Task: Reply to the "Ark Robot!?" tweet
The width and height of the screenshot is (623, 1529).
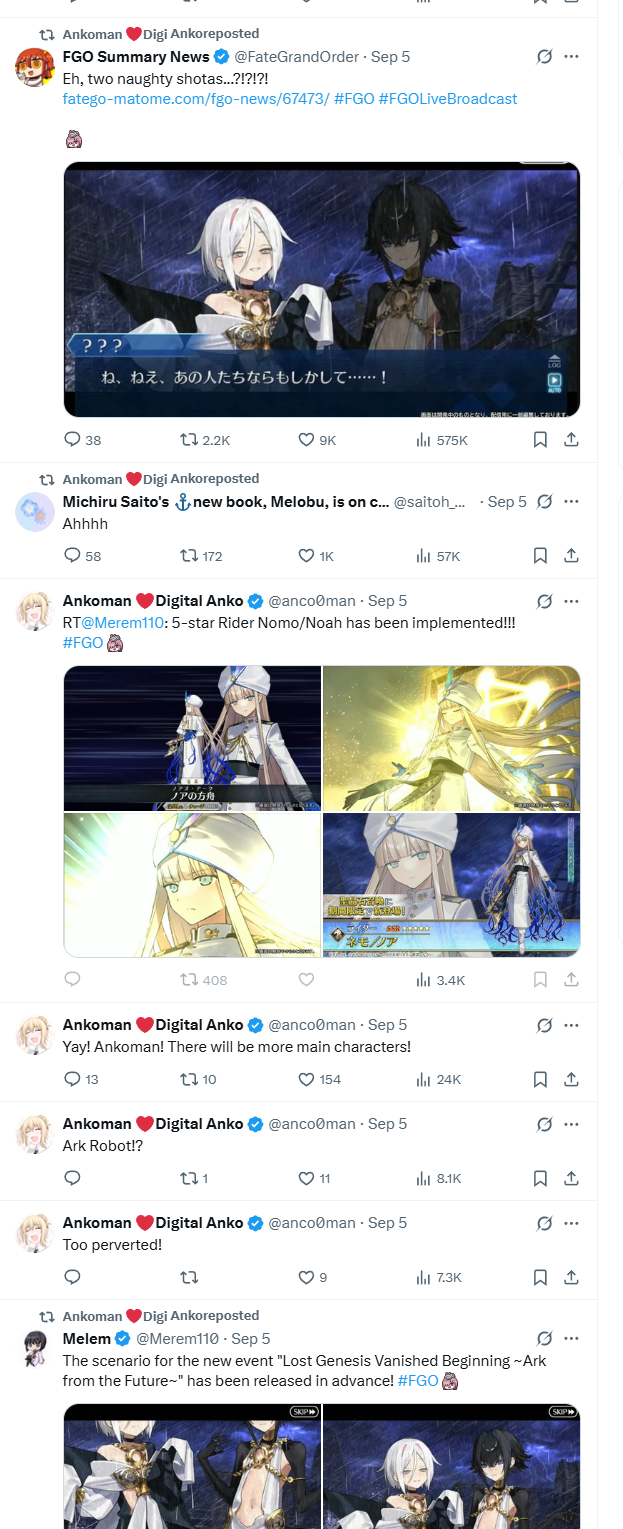Action: [72, 1179]
